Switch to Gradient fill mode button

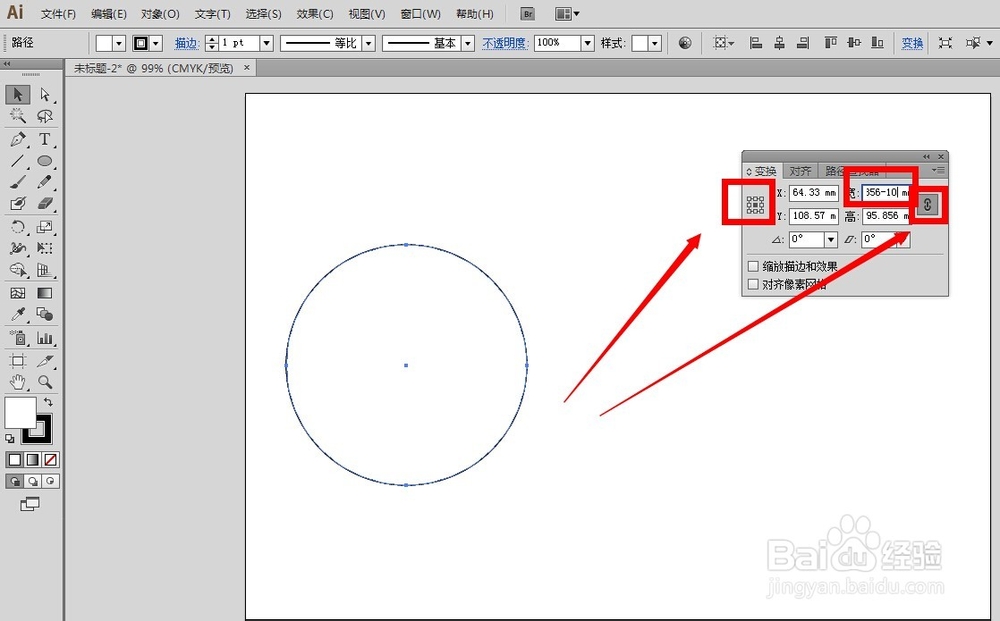pyautogui.click(x=33, y=460)
